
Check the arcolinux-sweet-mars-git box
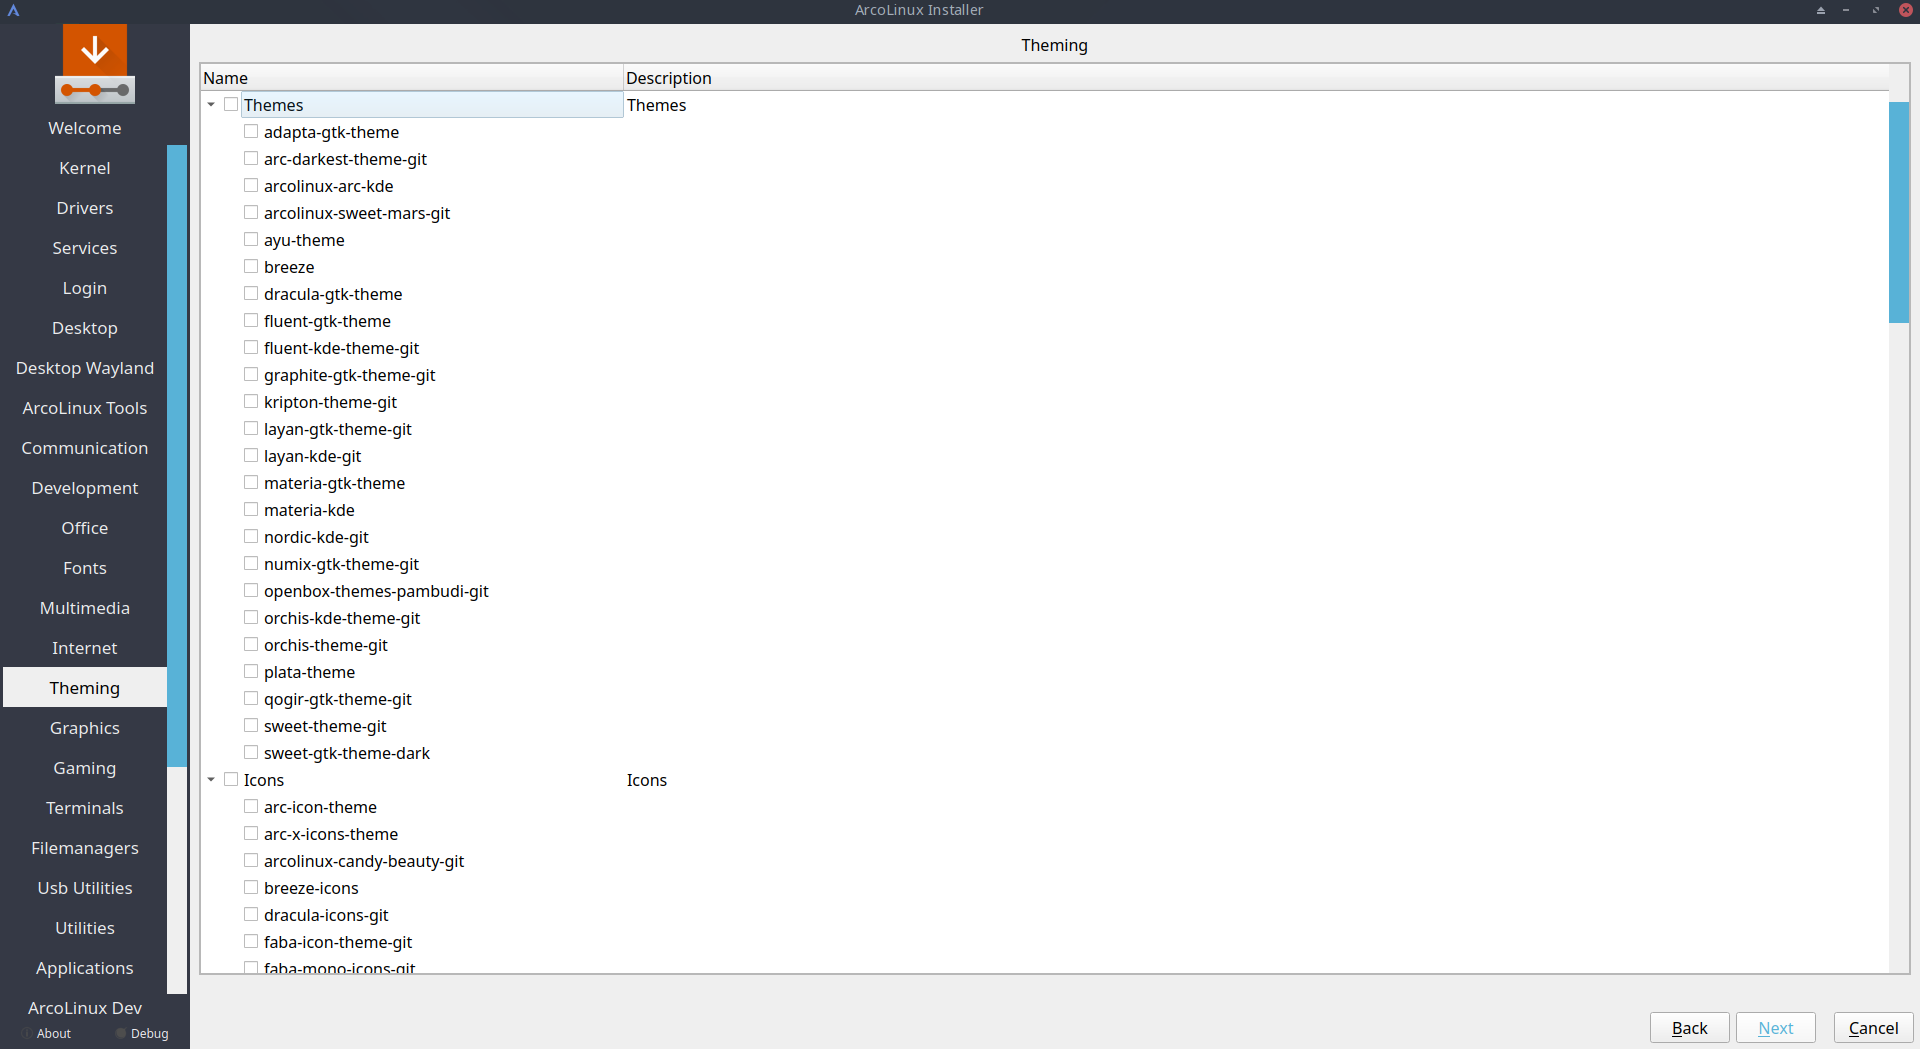tap(251, 212)
